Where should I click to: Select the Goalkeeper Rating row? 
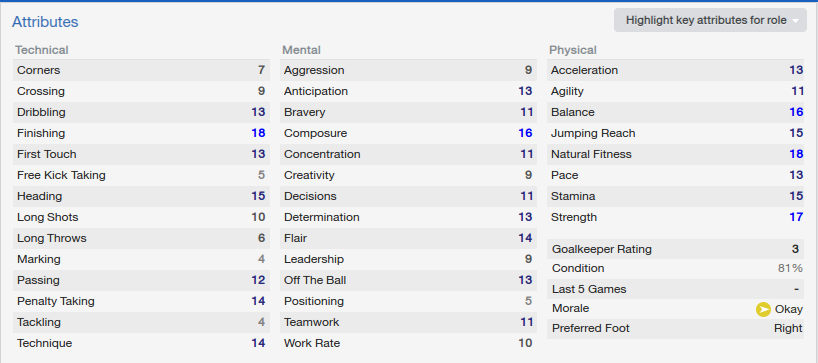click(x=676, y=249)
